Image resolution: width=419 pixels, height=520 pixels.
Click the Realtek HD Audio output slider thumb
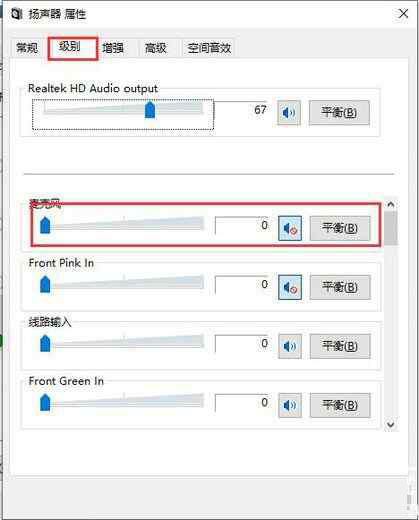[150, 110]
